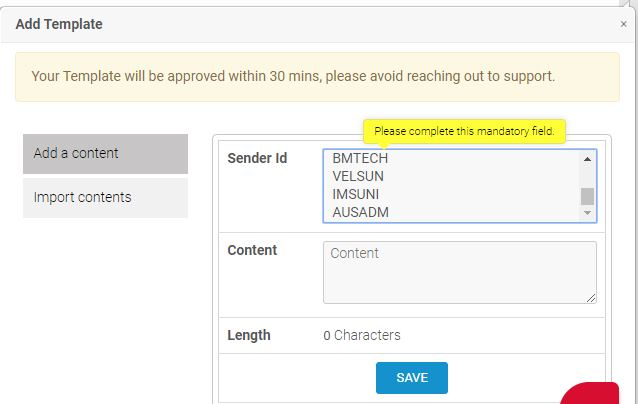Click the yellow mandatory field tooltip

point(465,131)
